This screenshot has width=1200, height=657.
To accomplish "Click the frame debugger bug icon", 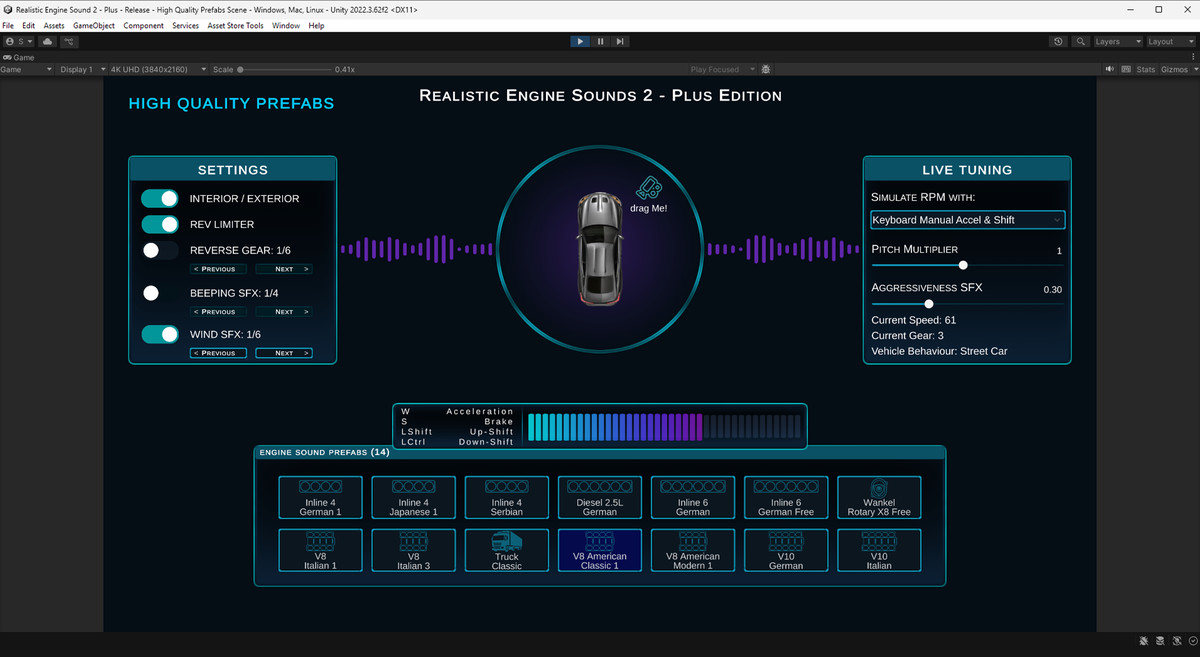I will (x=765, y=69).
